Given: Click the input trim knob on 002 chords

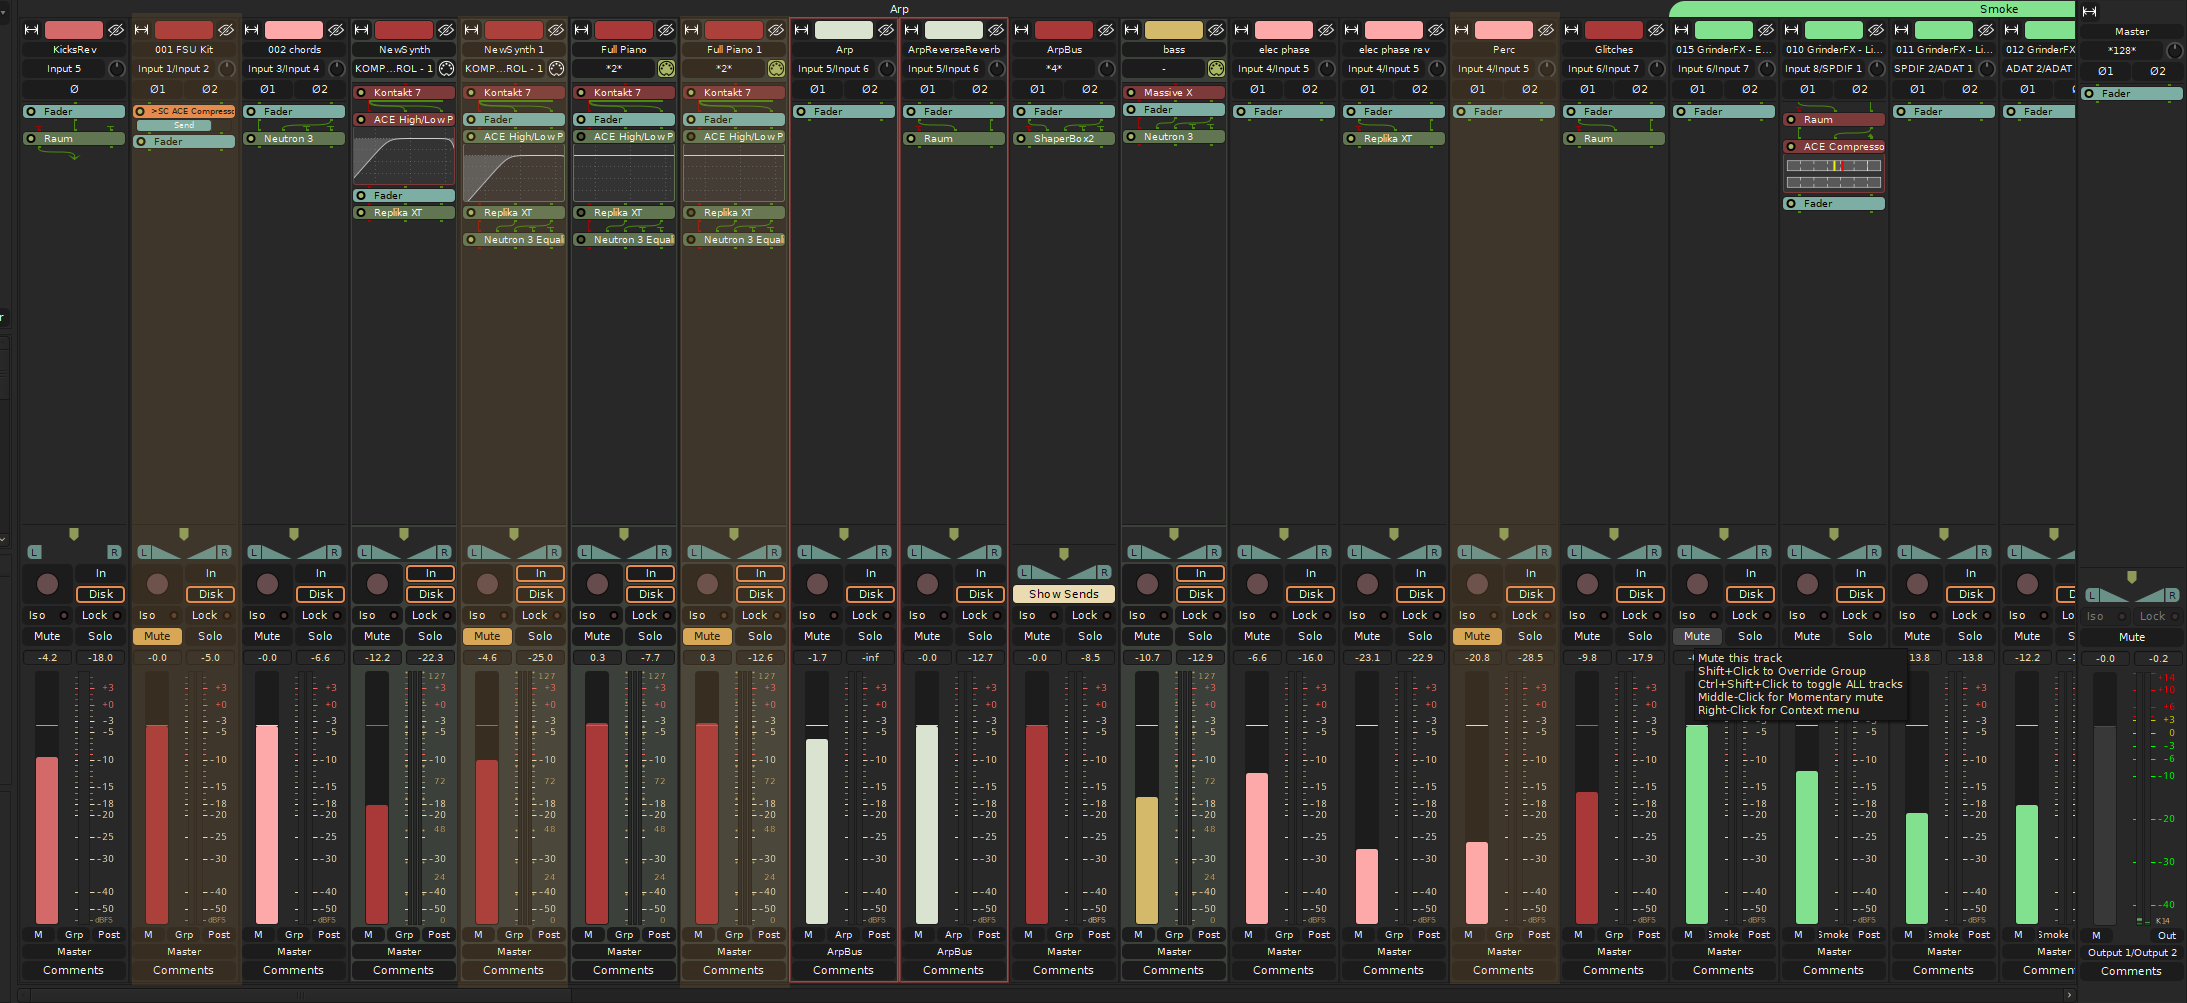Looking at the screenshot, I should 336,68.
